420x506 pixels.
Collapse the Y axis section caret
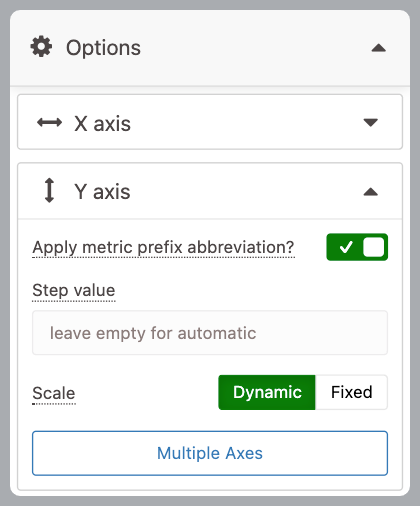pyautogui.click(x=371, y=192)
